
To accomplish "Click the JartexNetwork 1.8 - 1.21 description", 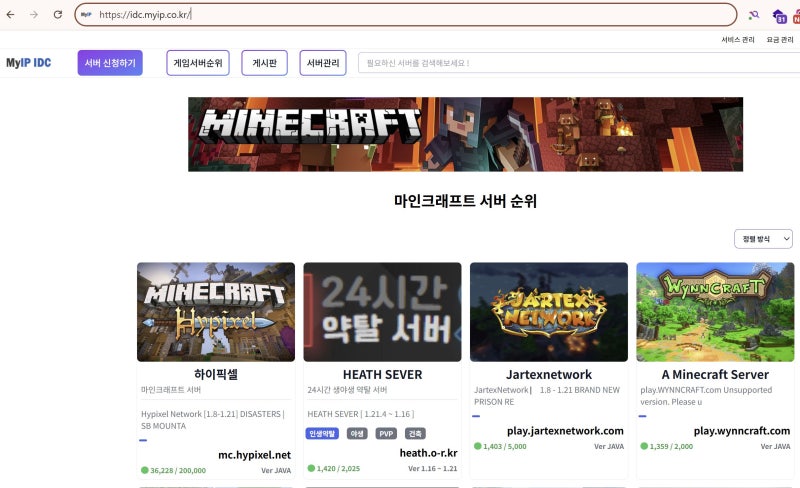I will click(547, 396).
